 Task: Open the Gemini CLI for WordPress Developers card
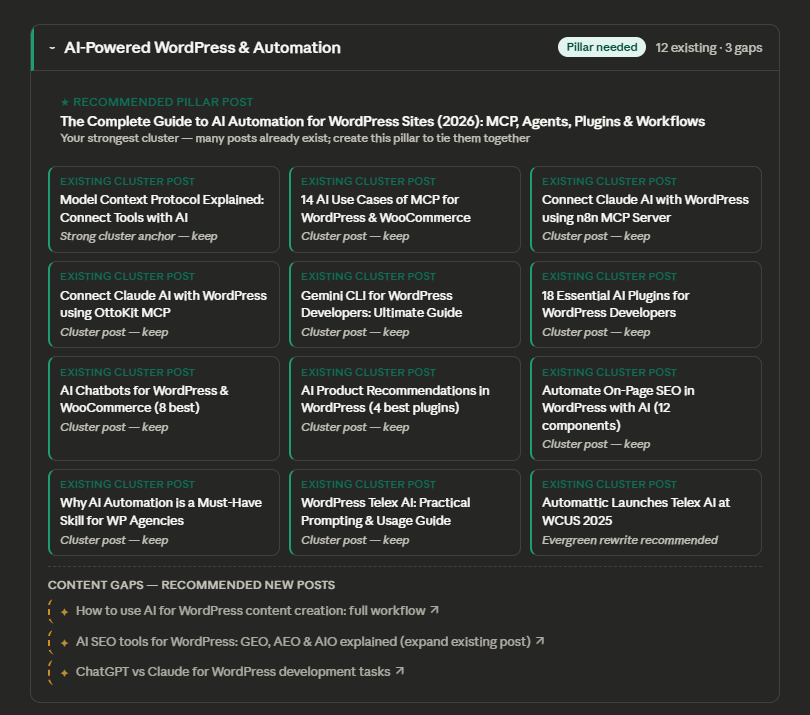coord(405,305)
